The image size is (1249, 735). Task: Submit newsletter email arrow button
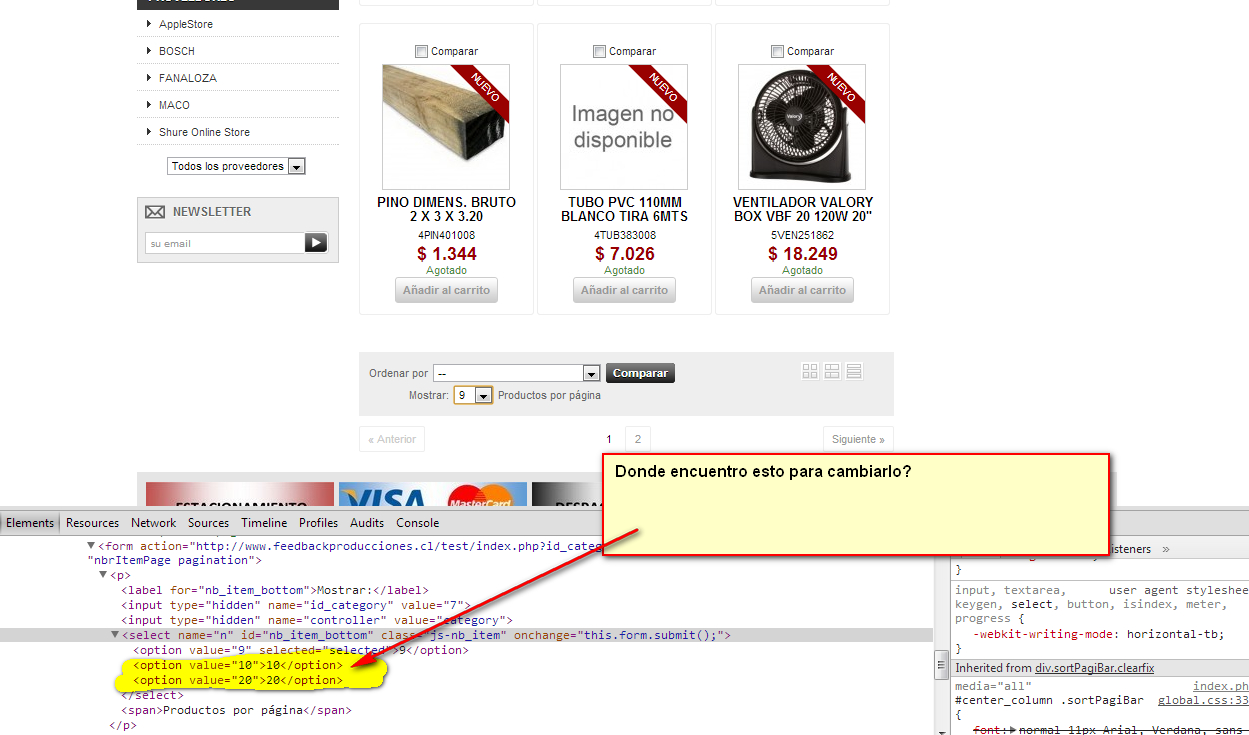316,243
